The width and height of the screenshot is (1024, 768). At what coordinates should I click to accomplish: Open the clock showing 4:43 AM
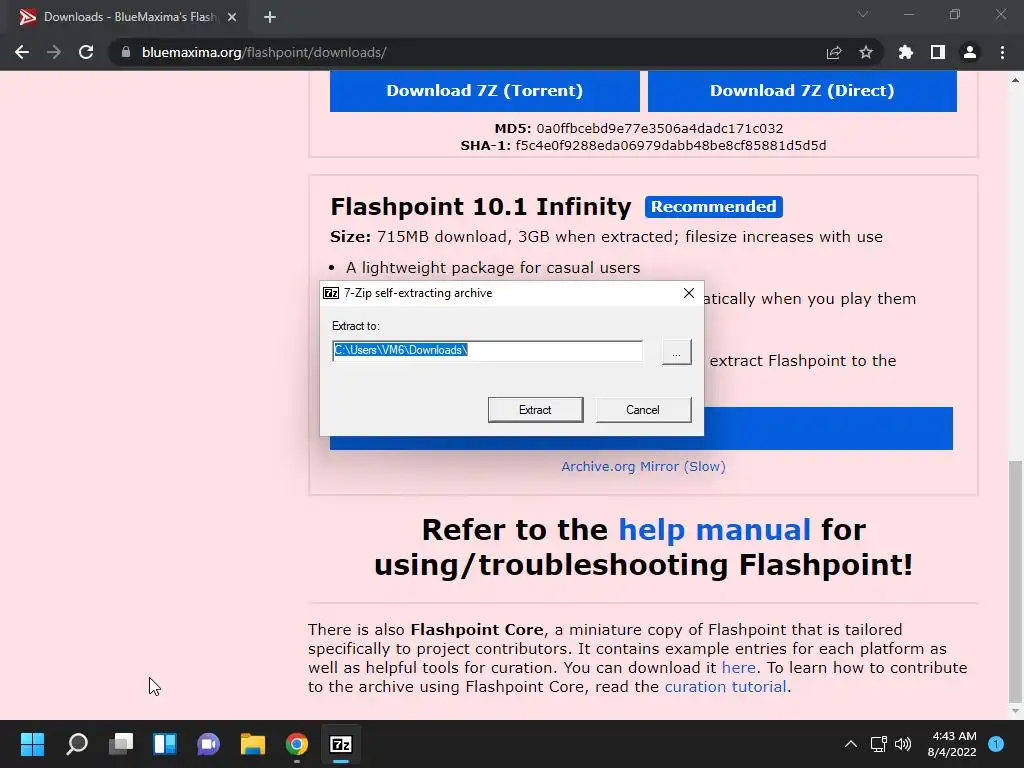tap(953, 744)
